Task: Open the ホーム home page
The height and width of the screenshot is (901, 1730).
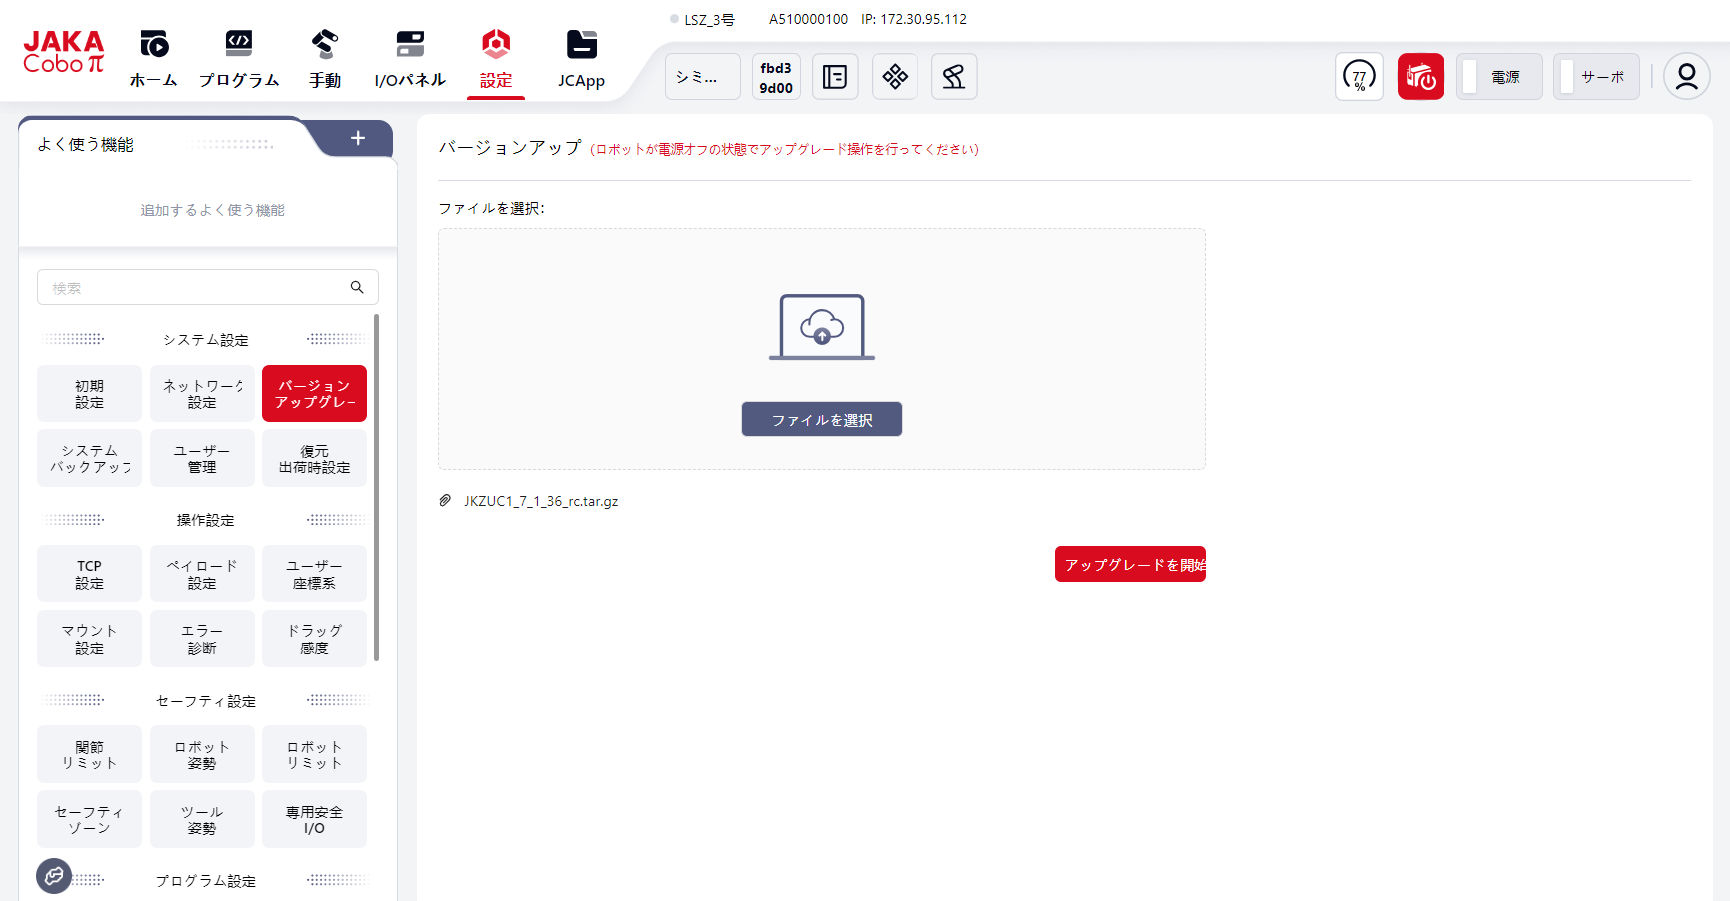Action: point(153,59)
